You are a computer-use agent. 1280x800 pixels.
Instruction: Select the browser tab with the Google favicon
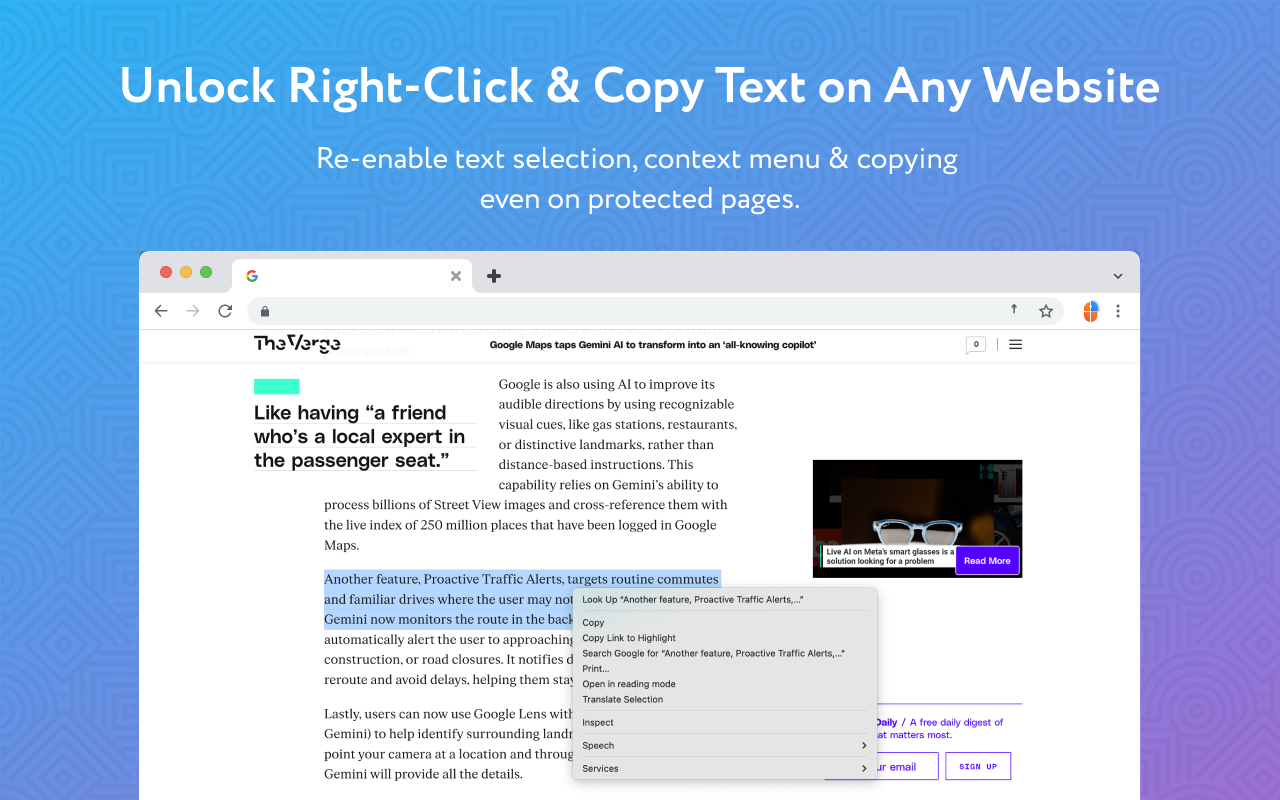[352, 276]
